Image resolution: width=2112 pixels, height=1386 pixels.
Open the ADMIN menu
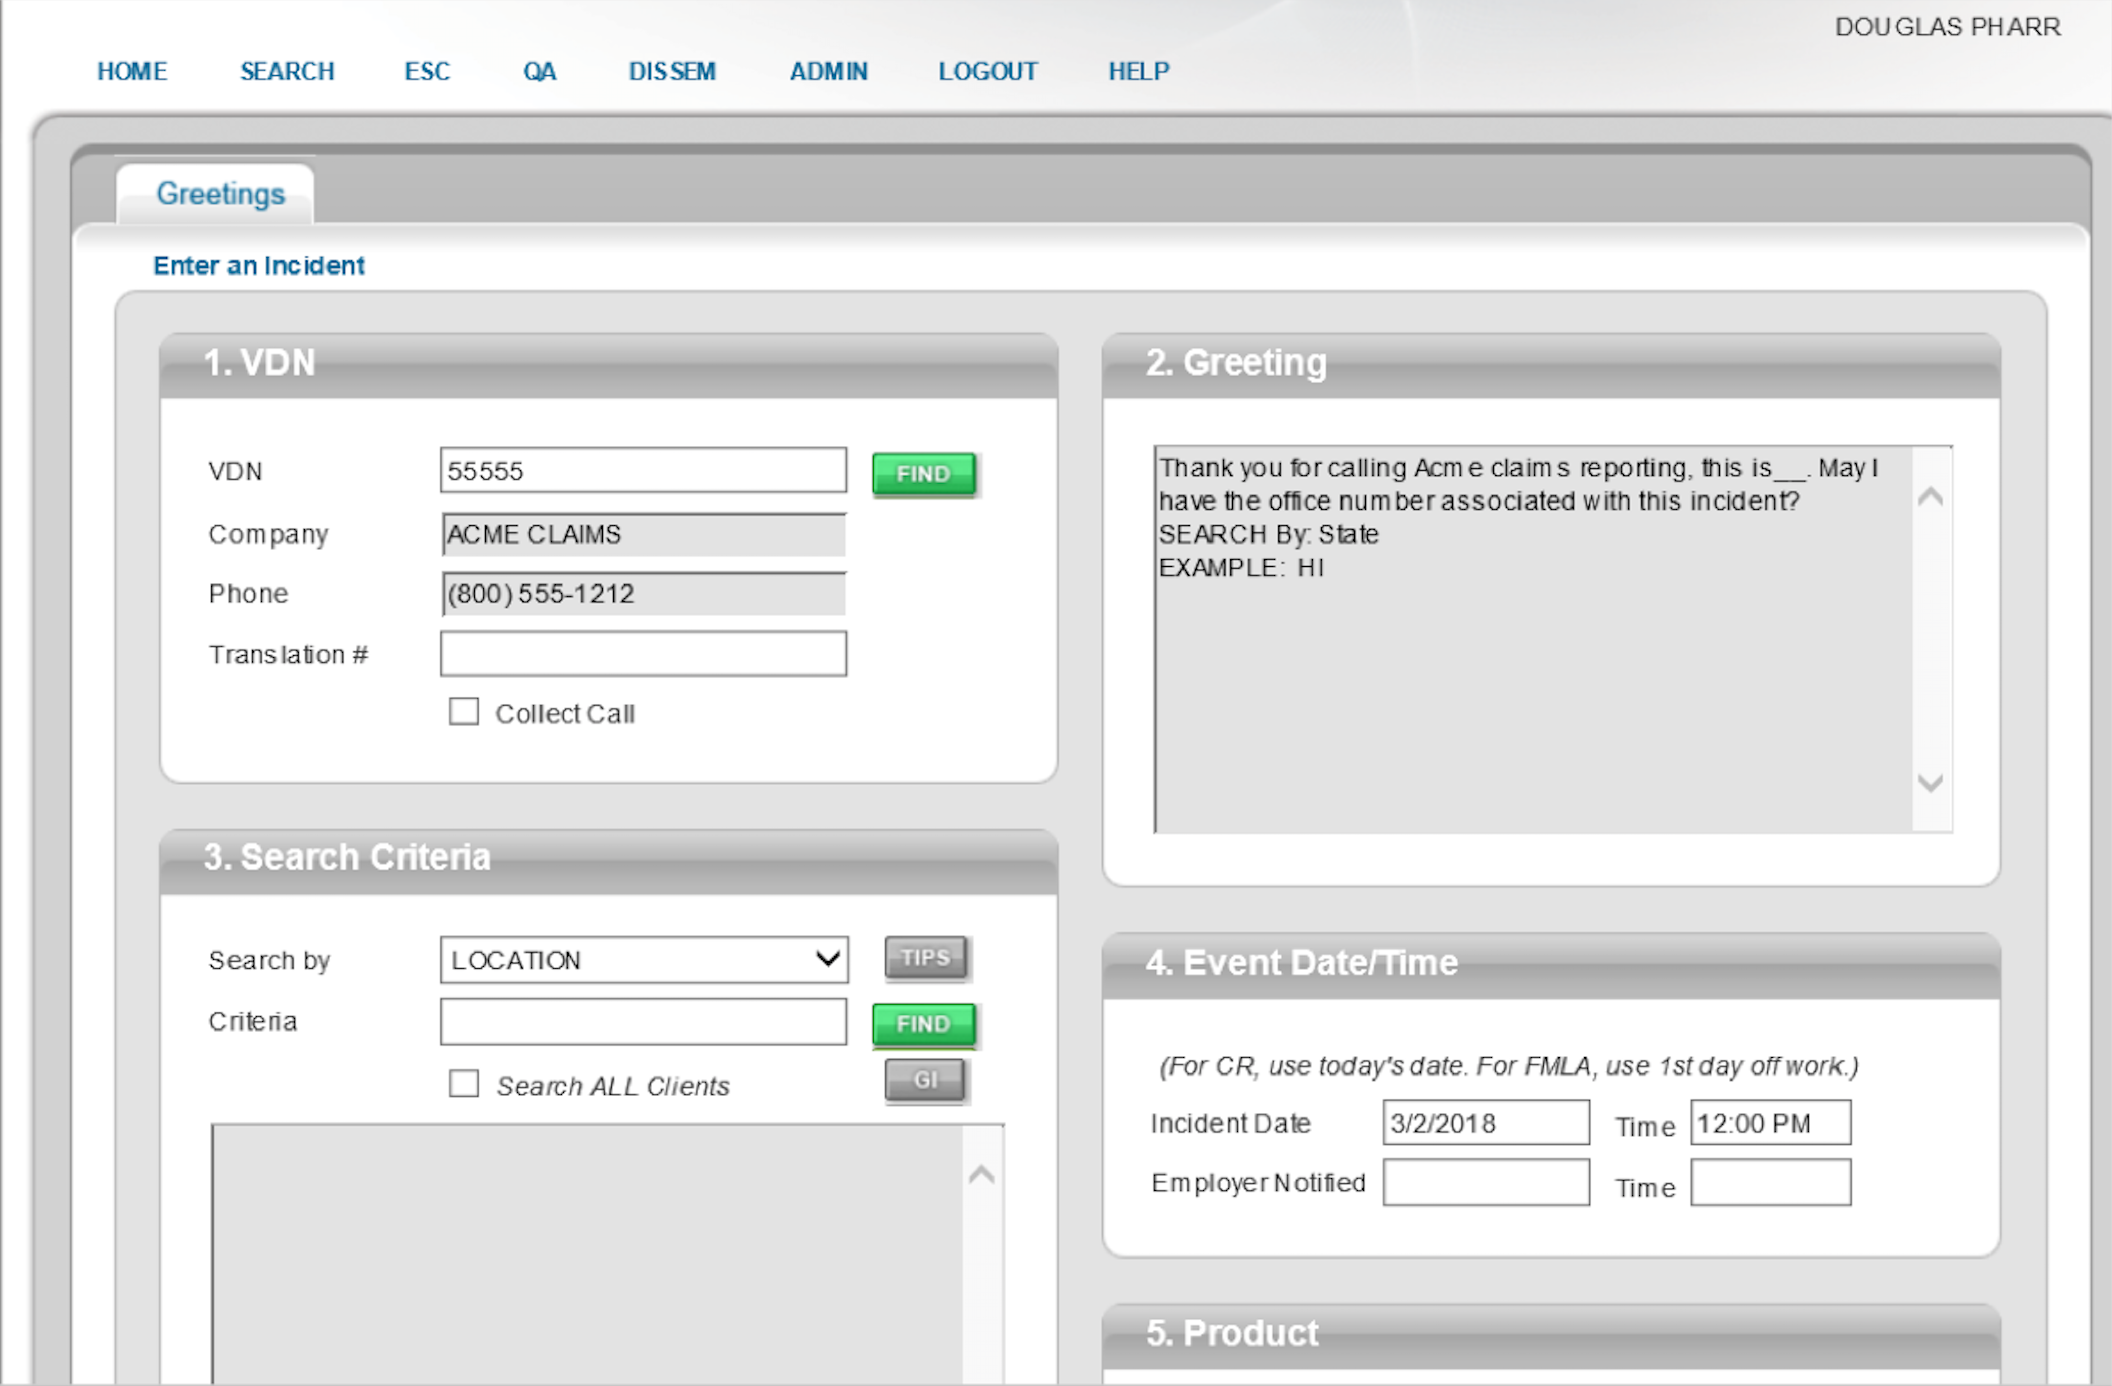(828, 71)
